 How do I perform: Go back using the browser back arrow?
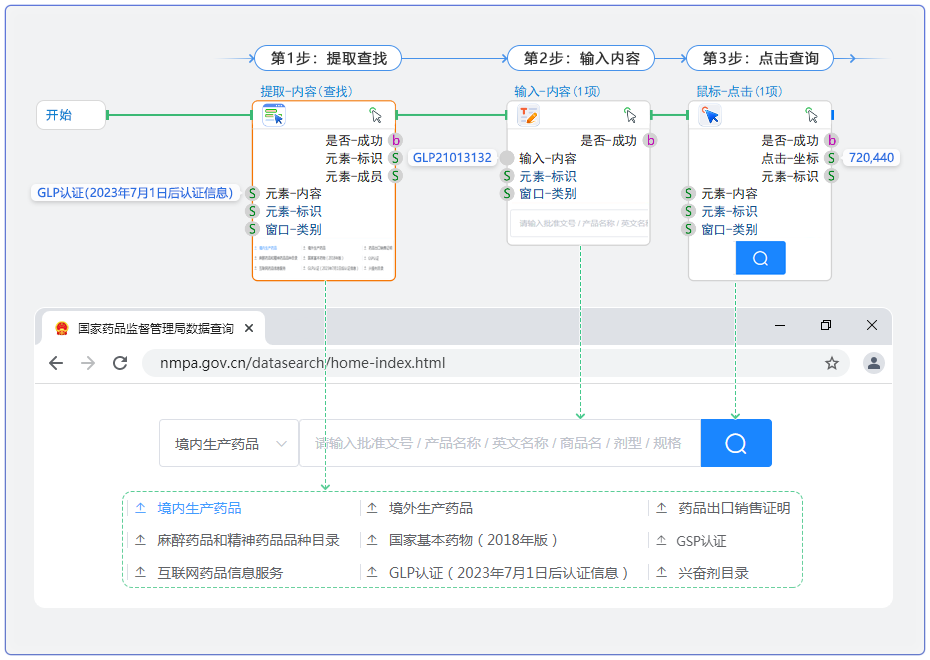pyautogui.click(x=56, y=363)
